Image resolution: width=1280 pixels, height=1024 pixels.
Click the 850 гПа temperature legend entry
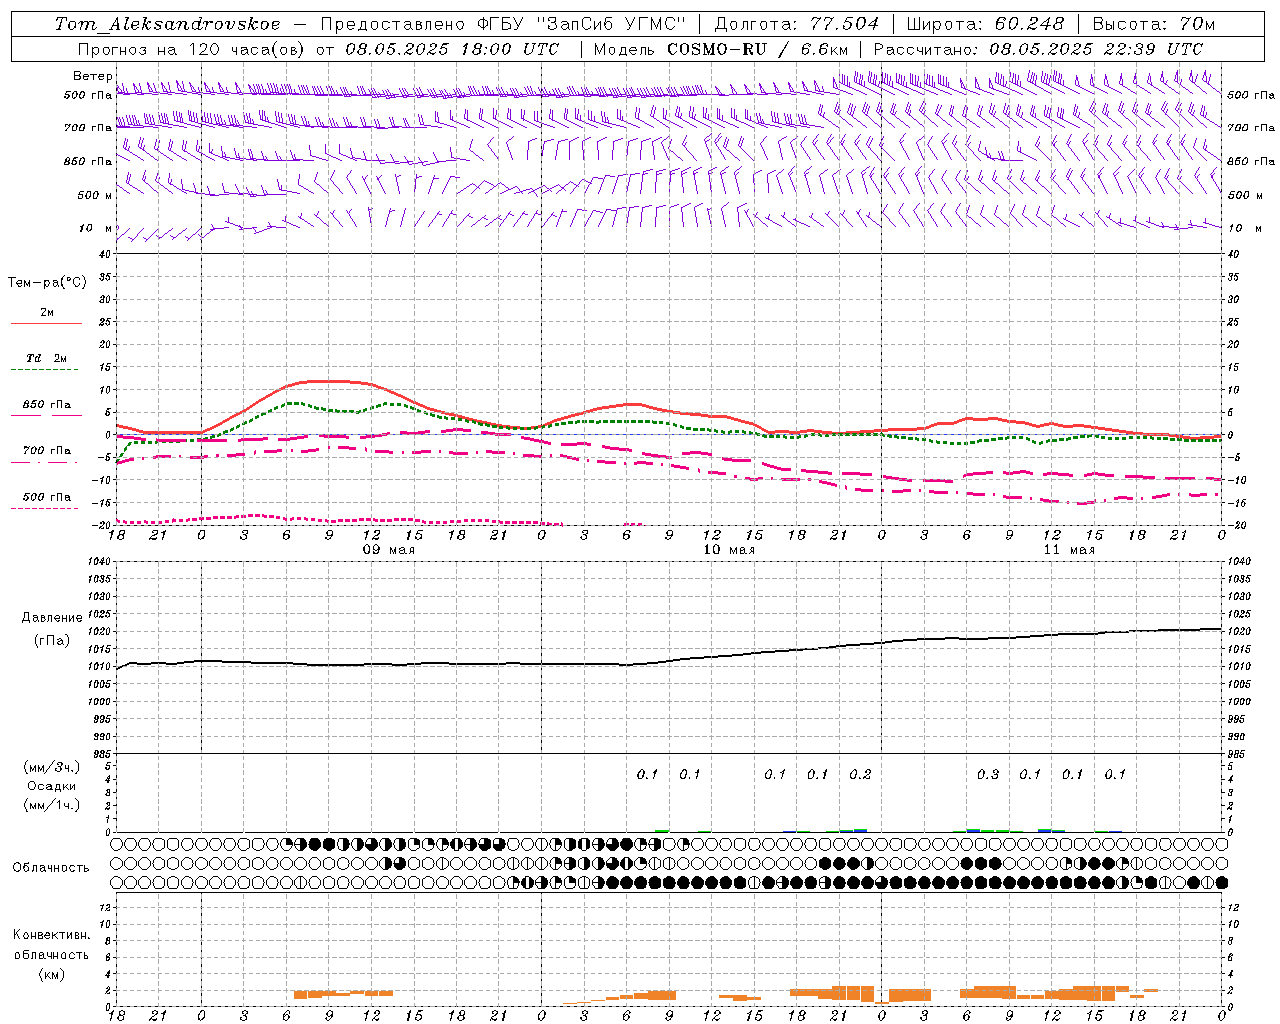coord(46,405)
